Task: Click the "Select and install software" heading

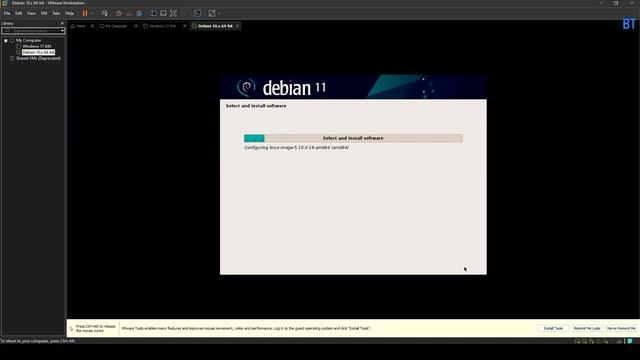Action: coord(256,106)
